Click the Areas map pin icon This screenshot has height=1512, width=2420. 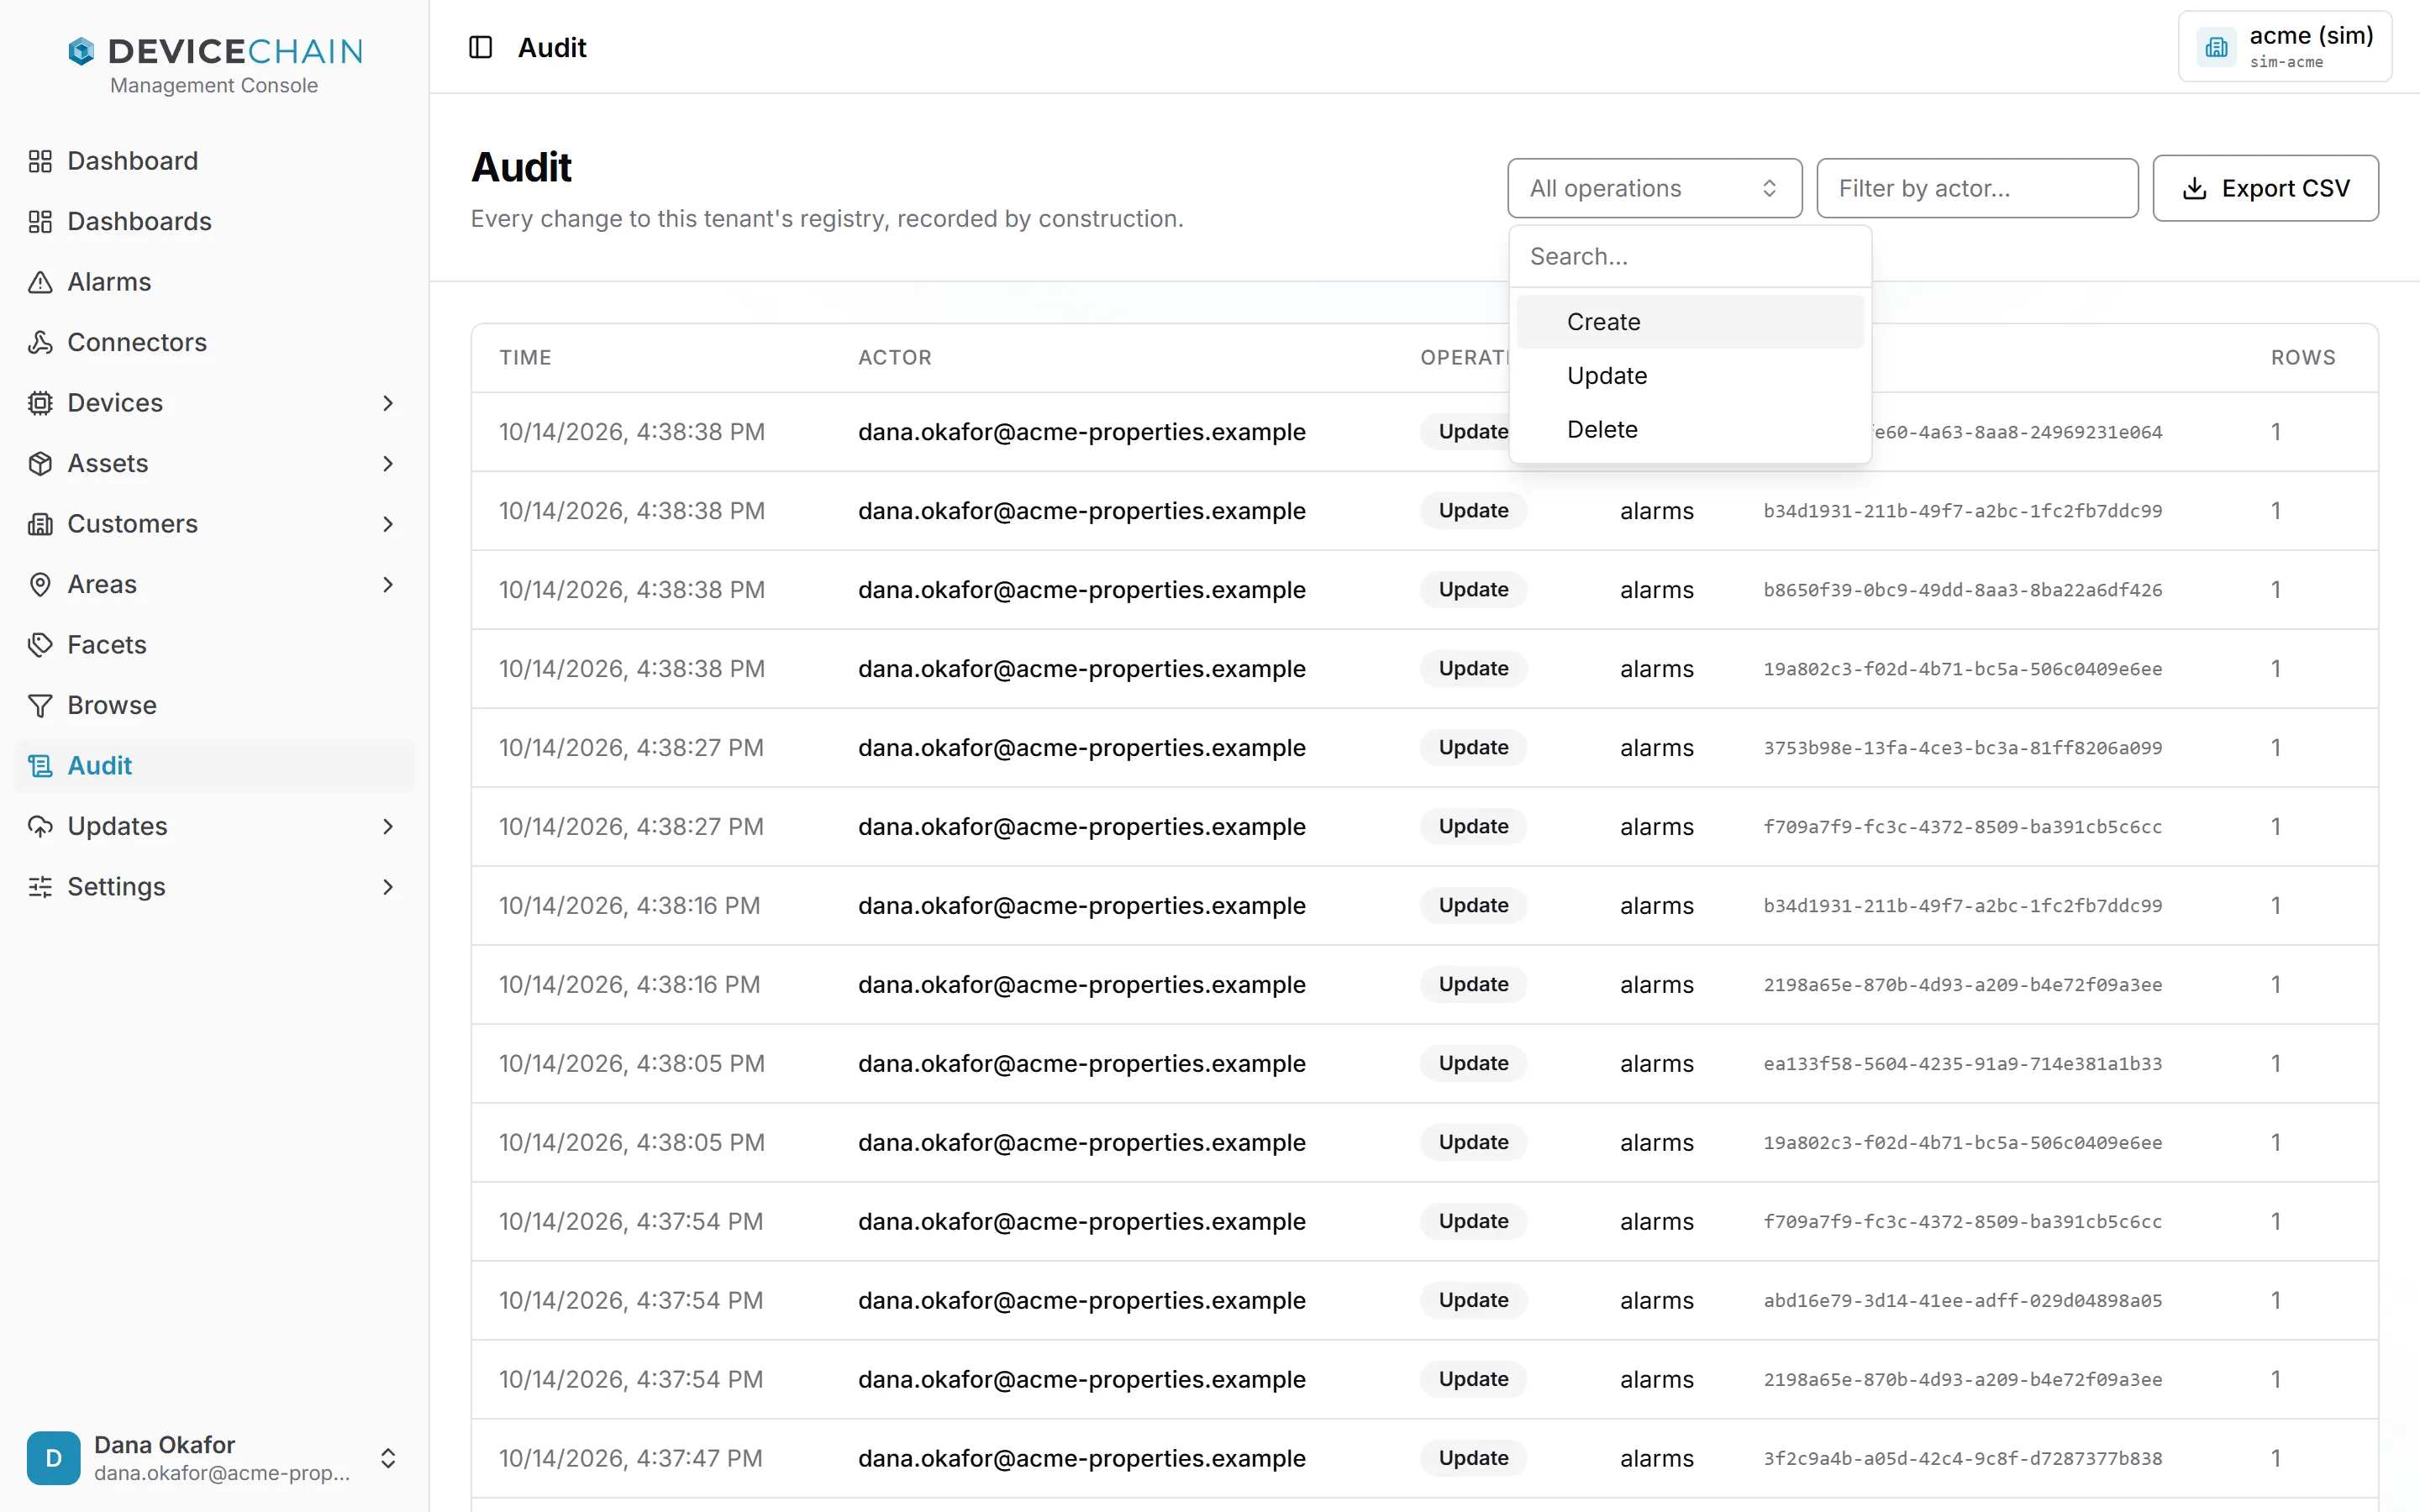40,584
